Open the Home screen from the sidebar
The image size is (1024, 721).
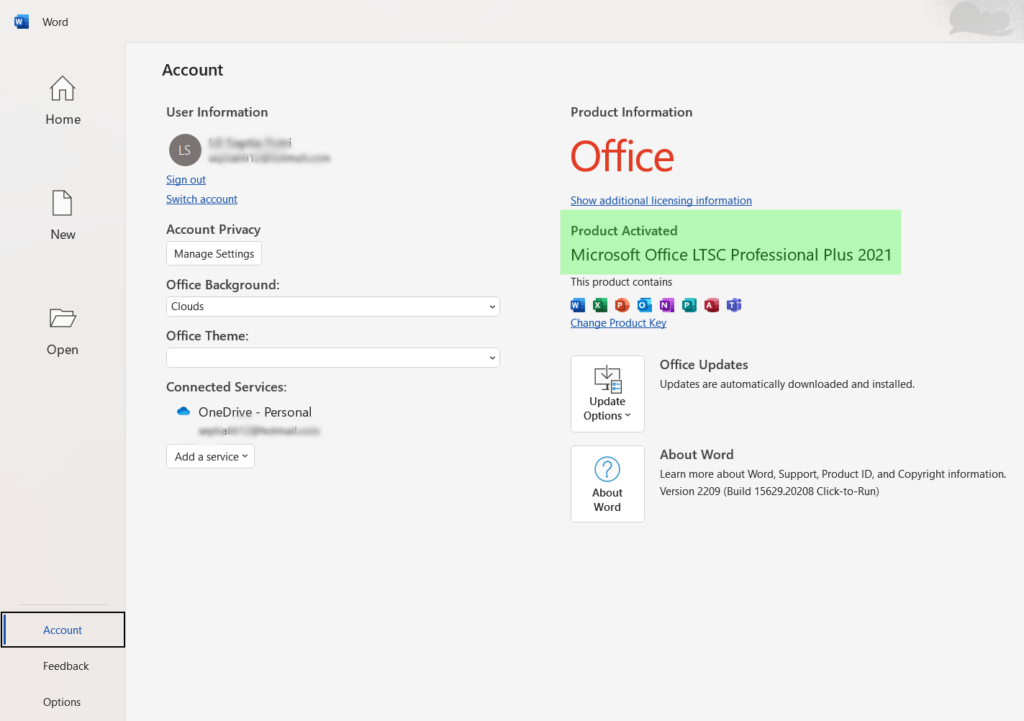[x=62, y=100]
